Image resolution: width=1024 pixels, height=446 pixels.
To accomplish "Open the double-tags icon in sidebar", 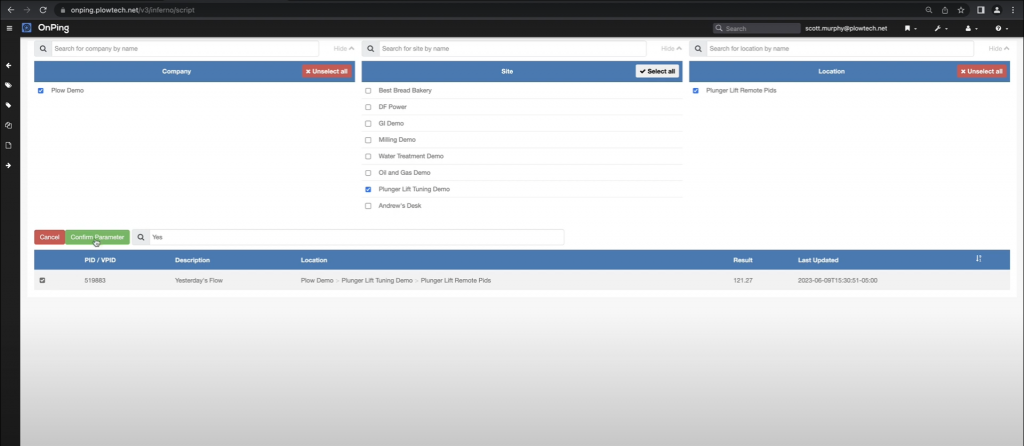I will (x=8, y=85).
